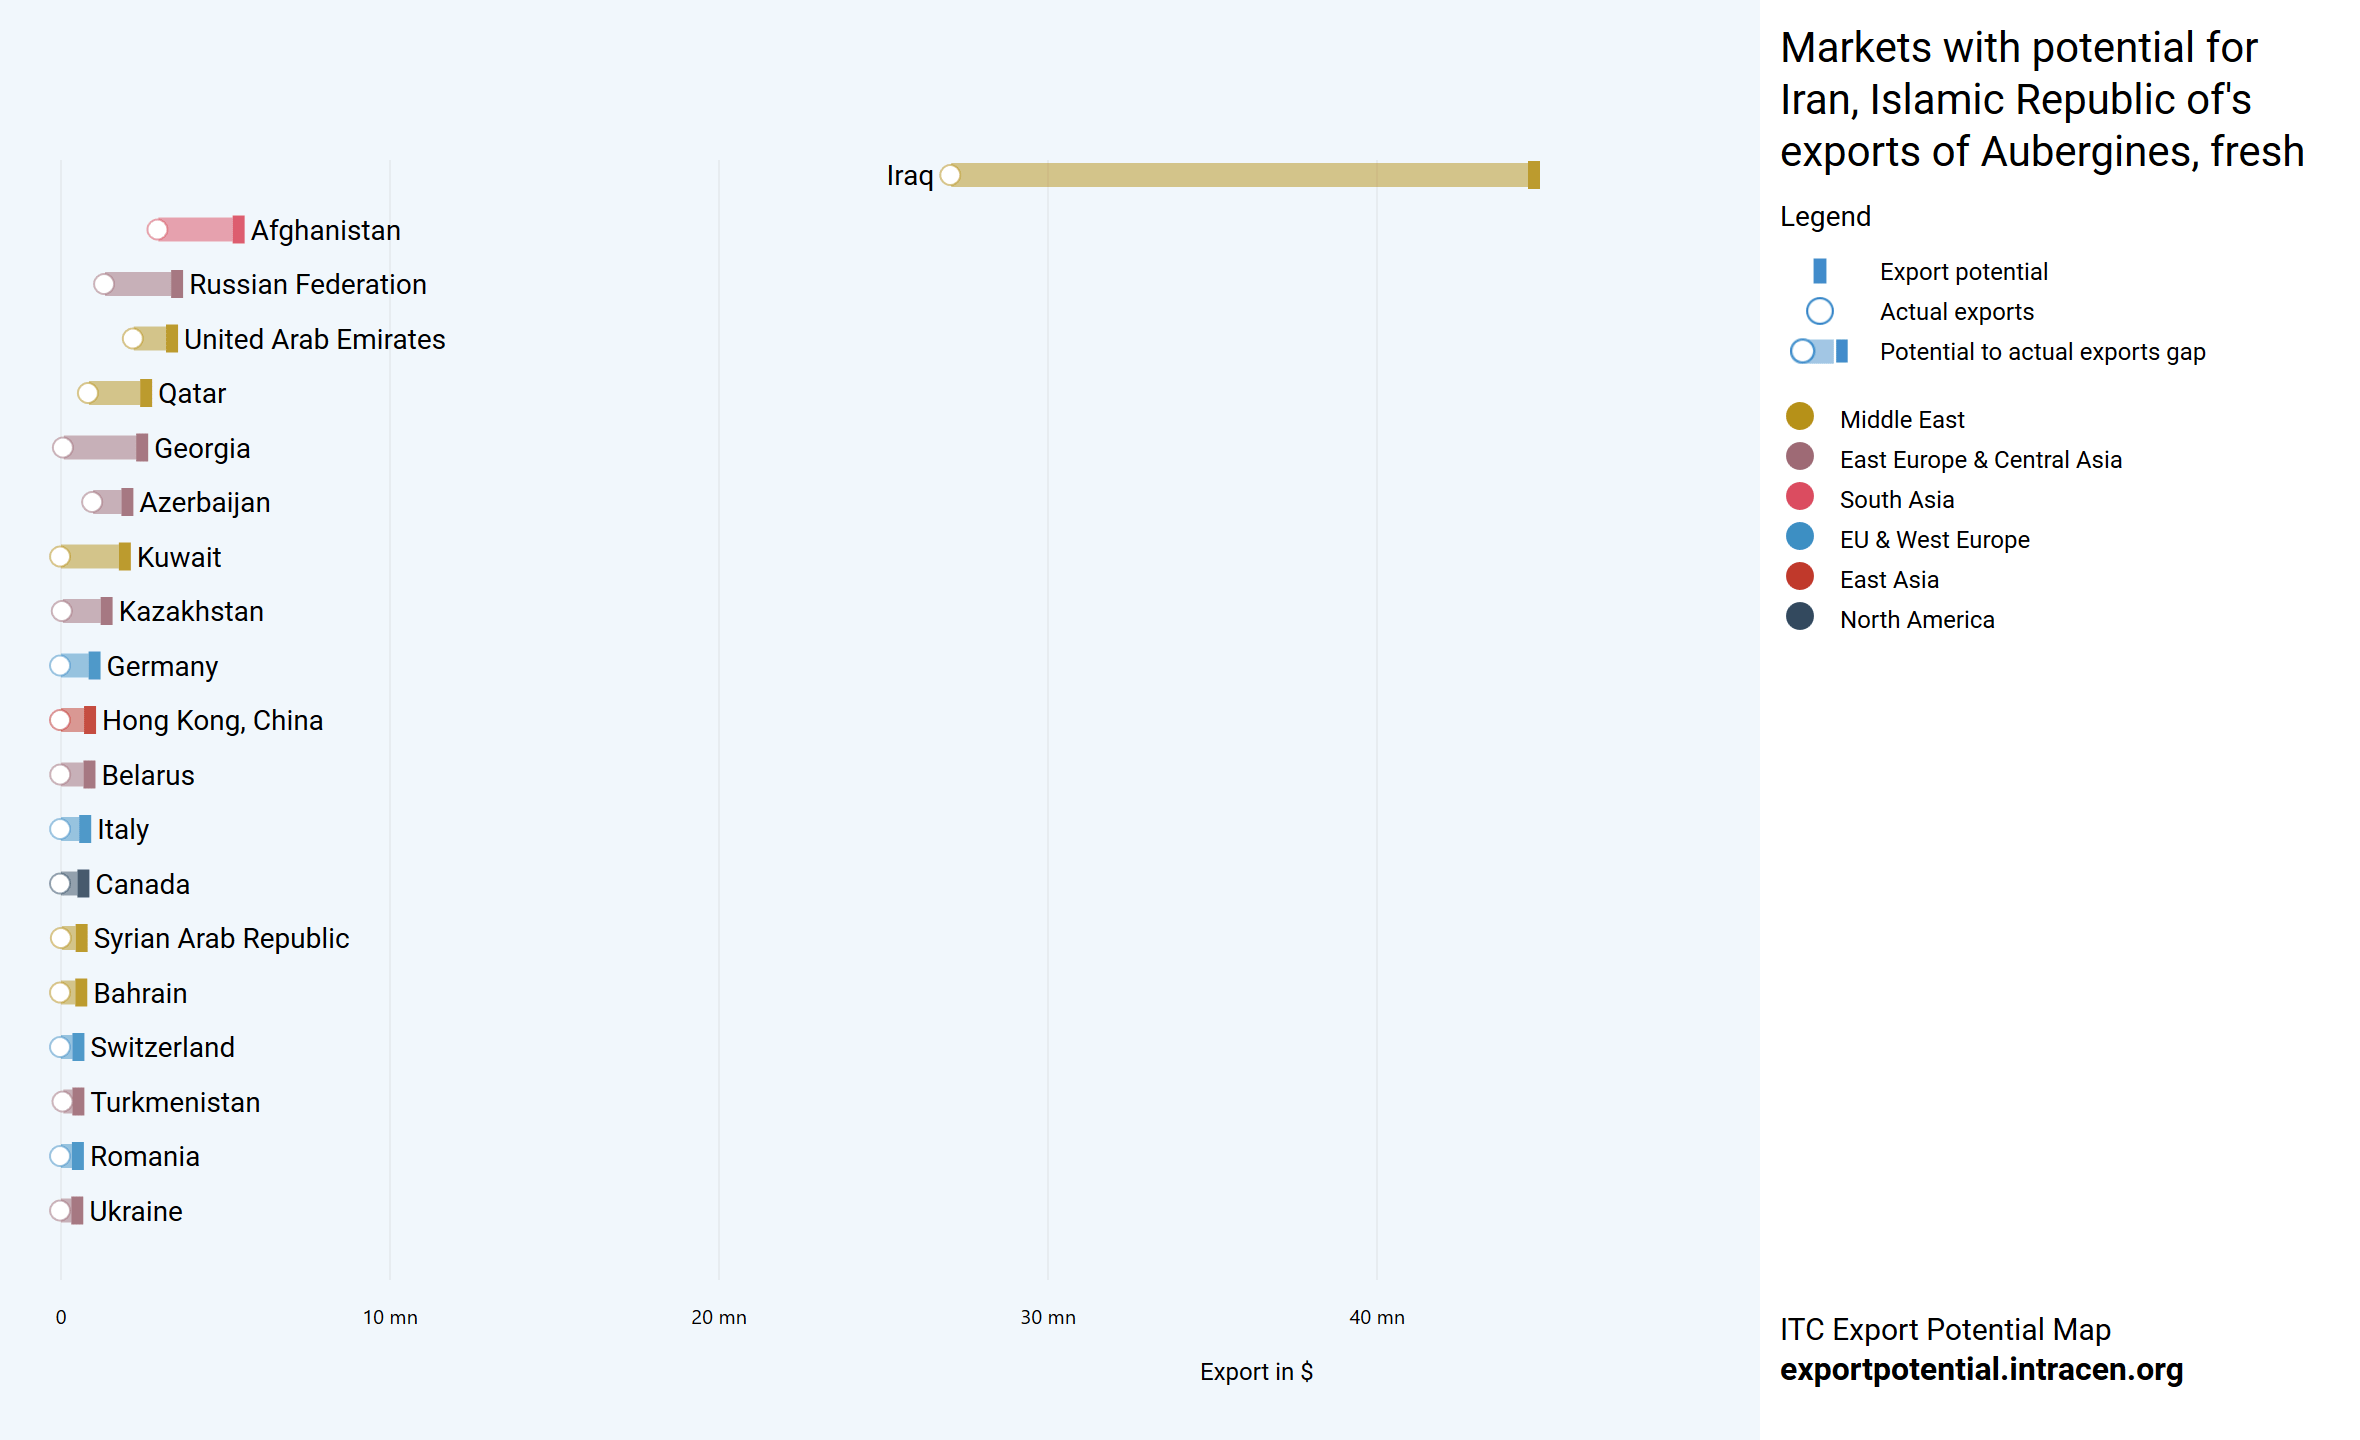Select the South Asia legend dot
This screenshot has width=2360, height=1440.
click(x=1799, y=497)
